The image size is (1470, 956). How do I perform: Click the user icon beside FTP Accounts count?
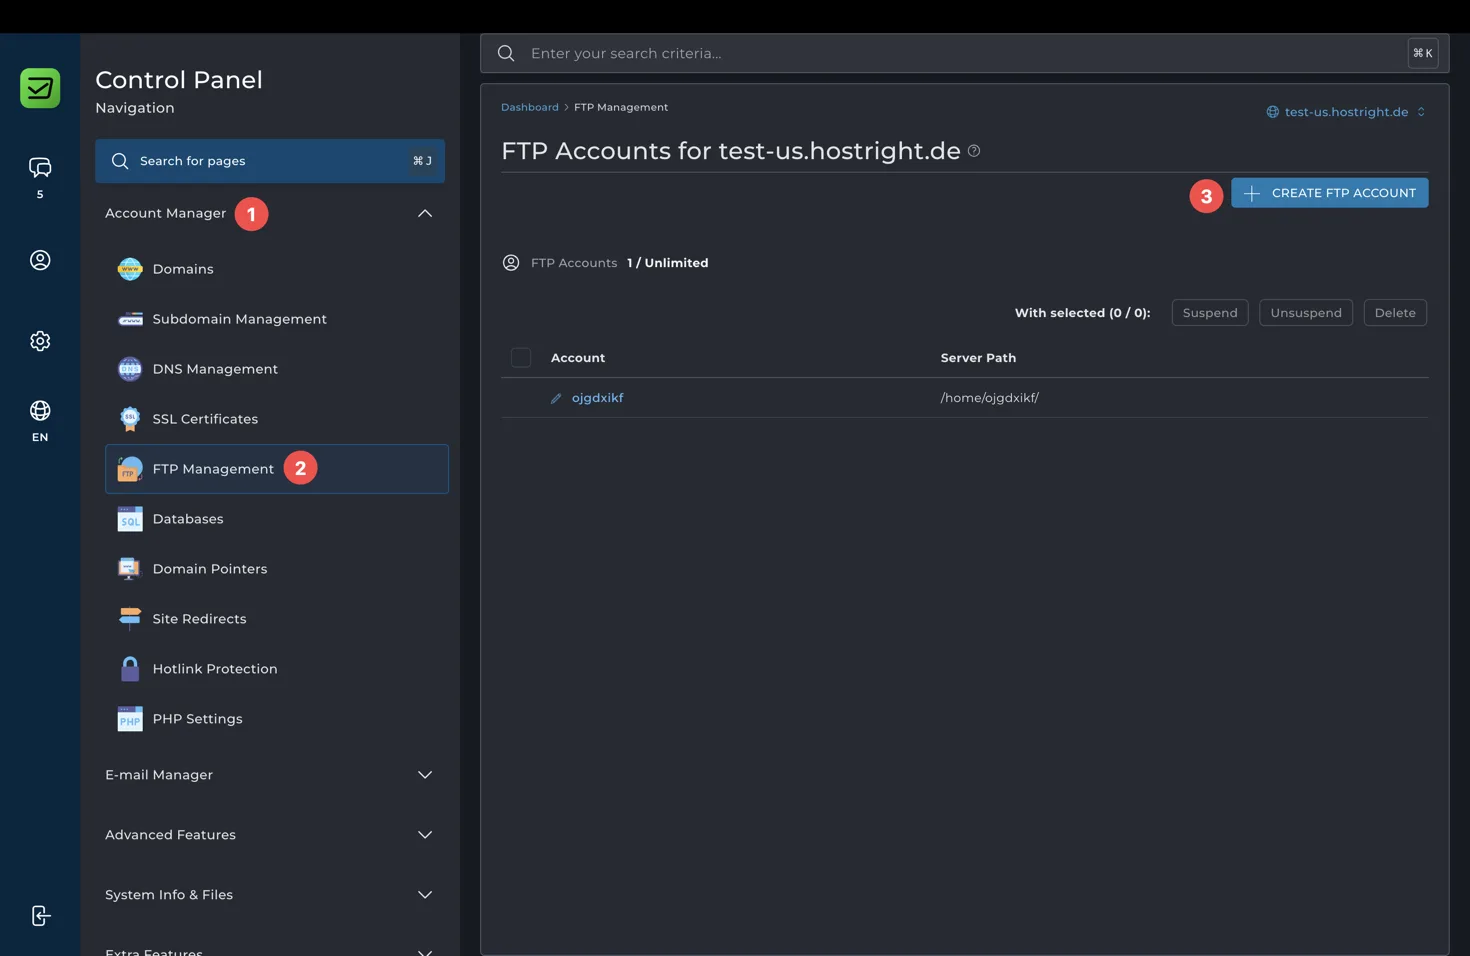click(x=511, y=263)
